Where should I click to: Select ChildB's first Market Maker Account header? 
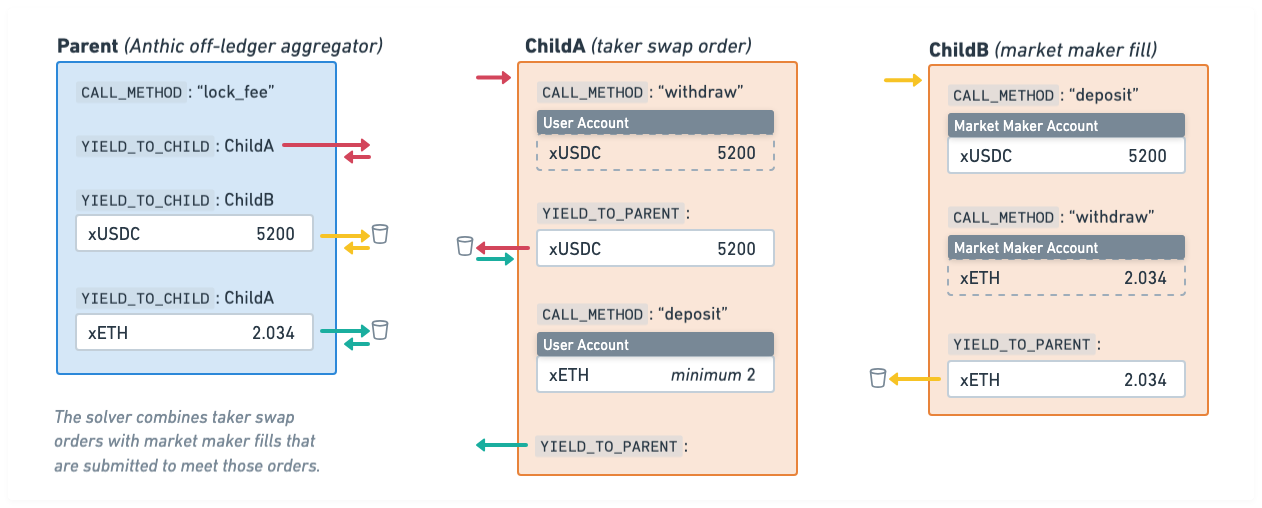[1066, 126]
